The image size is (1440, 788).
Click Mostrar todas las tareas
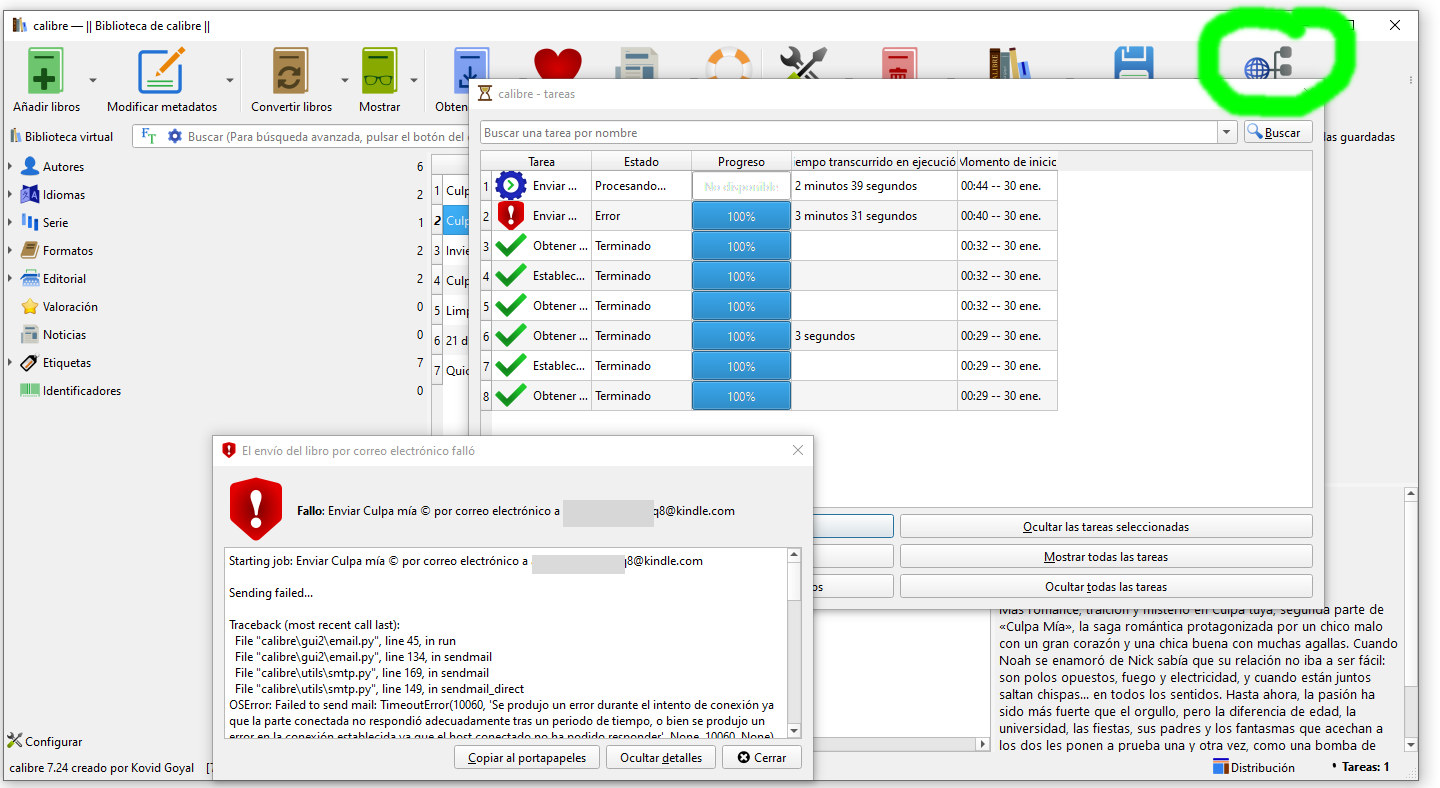(x=1106, y=556)
